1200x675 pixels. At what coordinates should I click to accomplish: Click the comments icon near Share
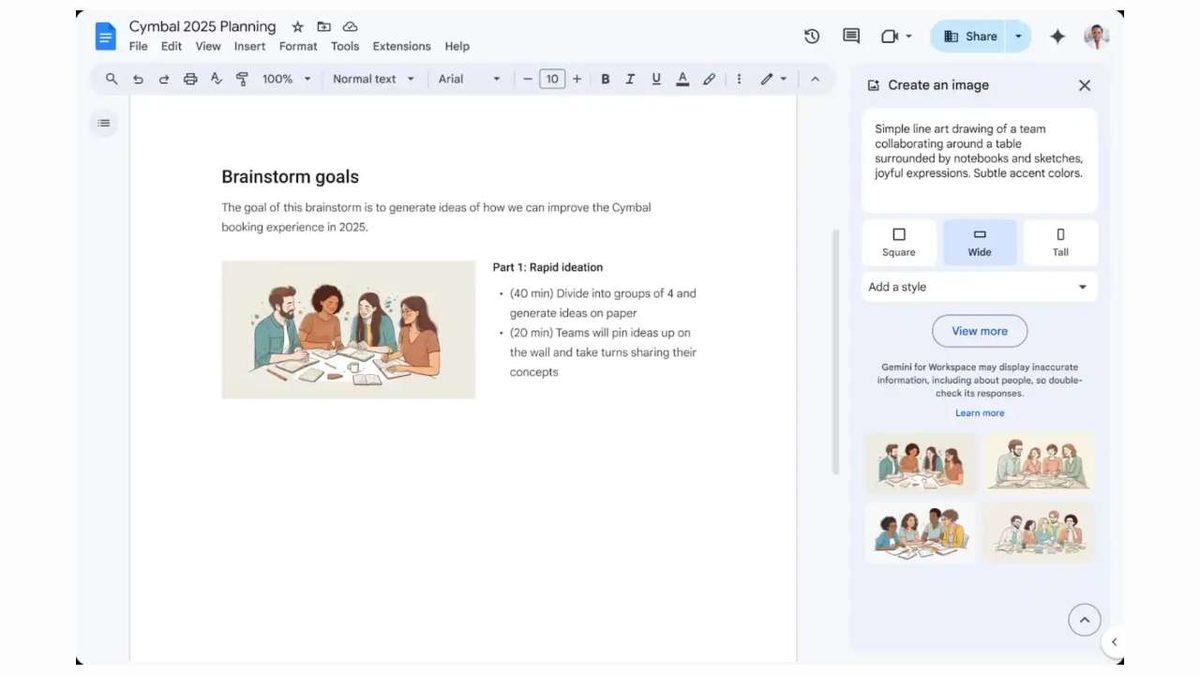[x=850, y=35]
